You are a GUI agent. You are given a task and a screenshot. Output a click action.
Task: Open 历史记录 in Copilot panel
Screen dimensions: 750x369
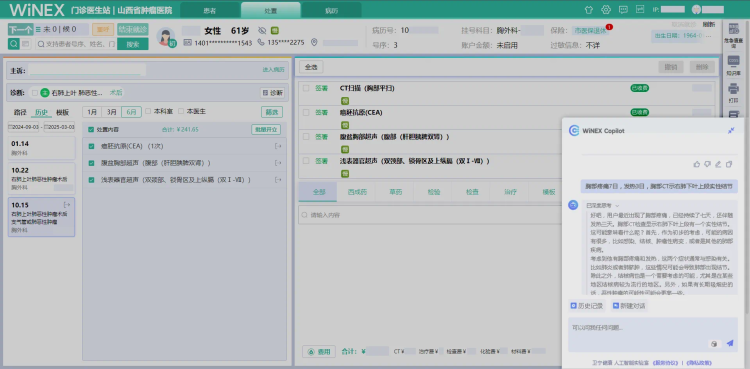coord(588,305)
